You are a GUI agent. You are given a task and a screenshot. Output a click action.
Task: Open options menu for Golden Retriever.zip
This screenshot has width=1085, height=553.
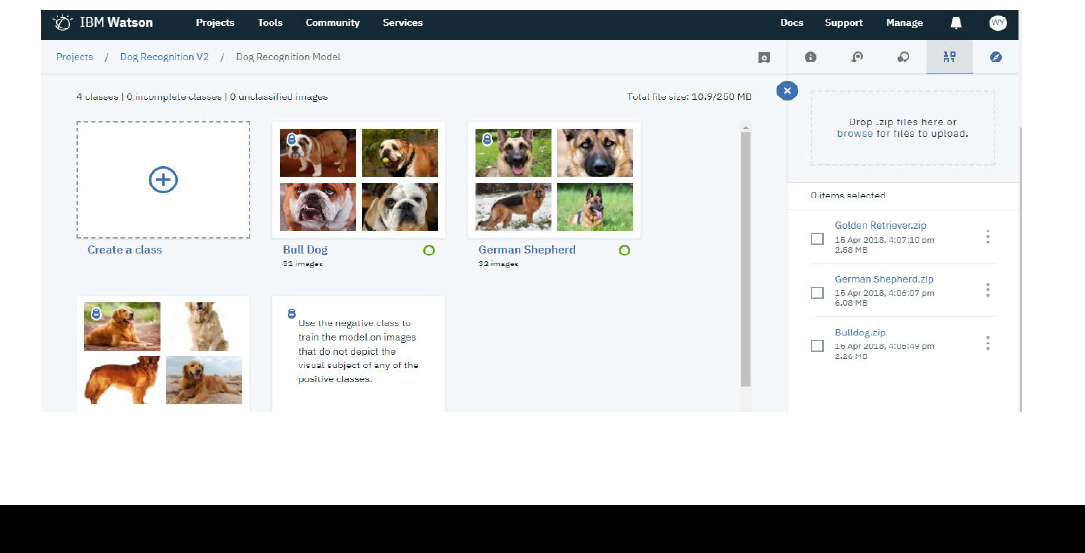[x=987, y=237]
